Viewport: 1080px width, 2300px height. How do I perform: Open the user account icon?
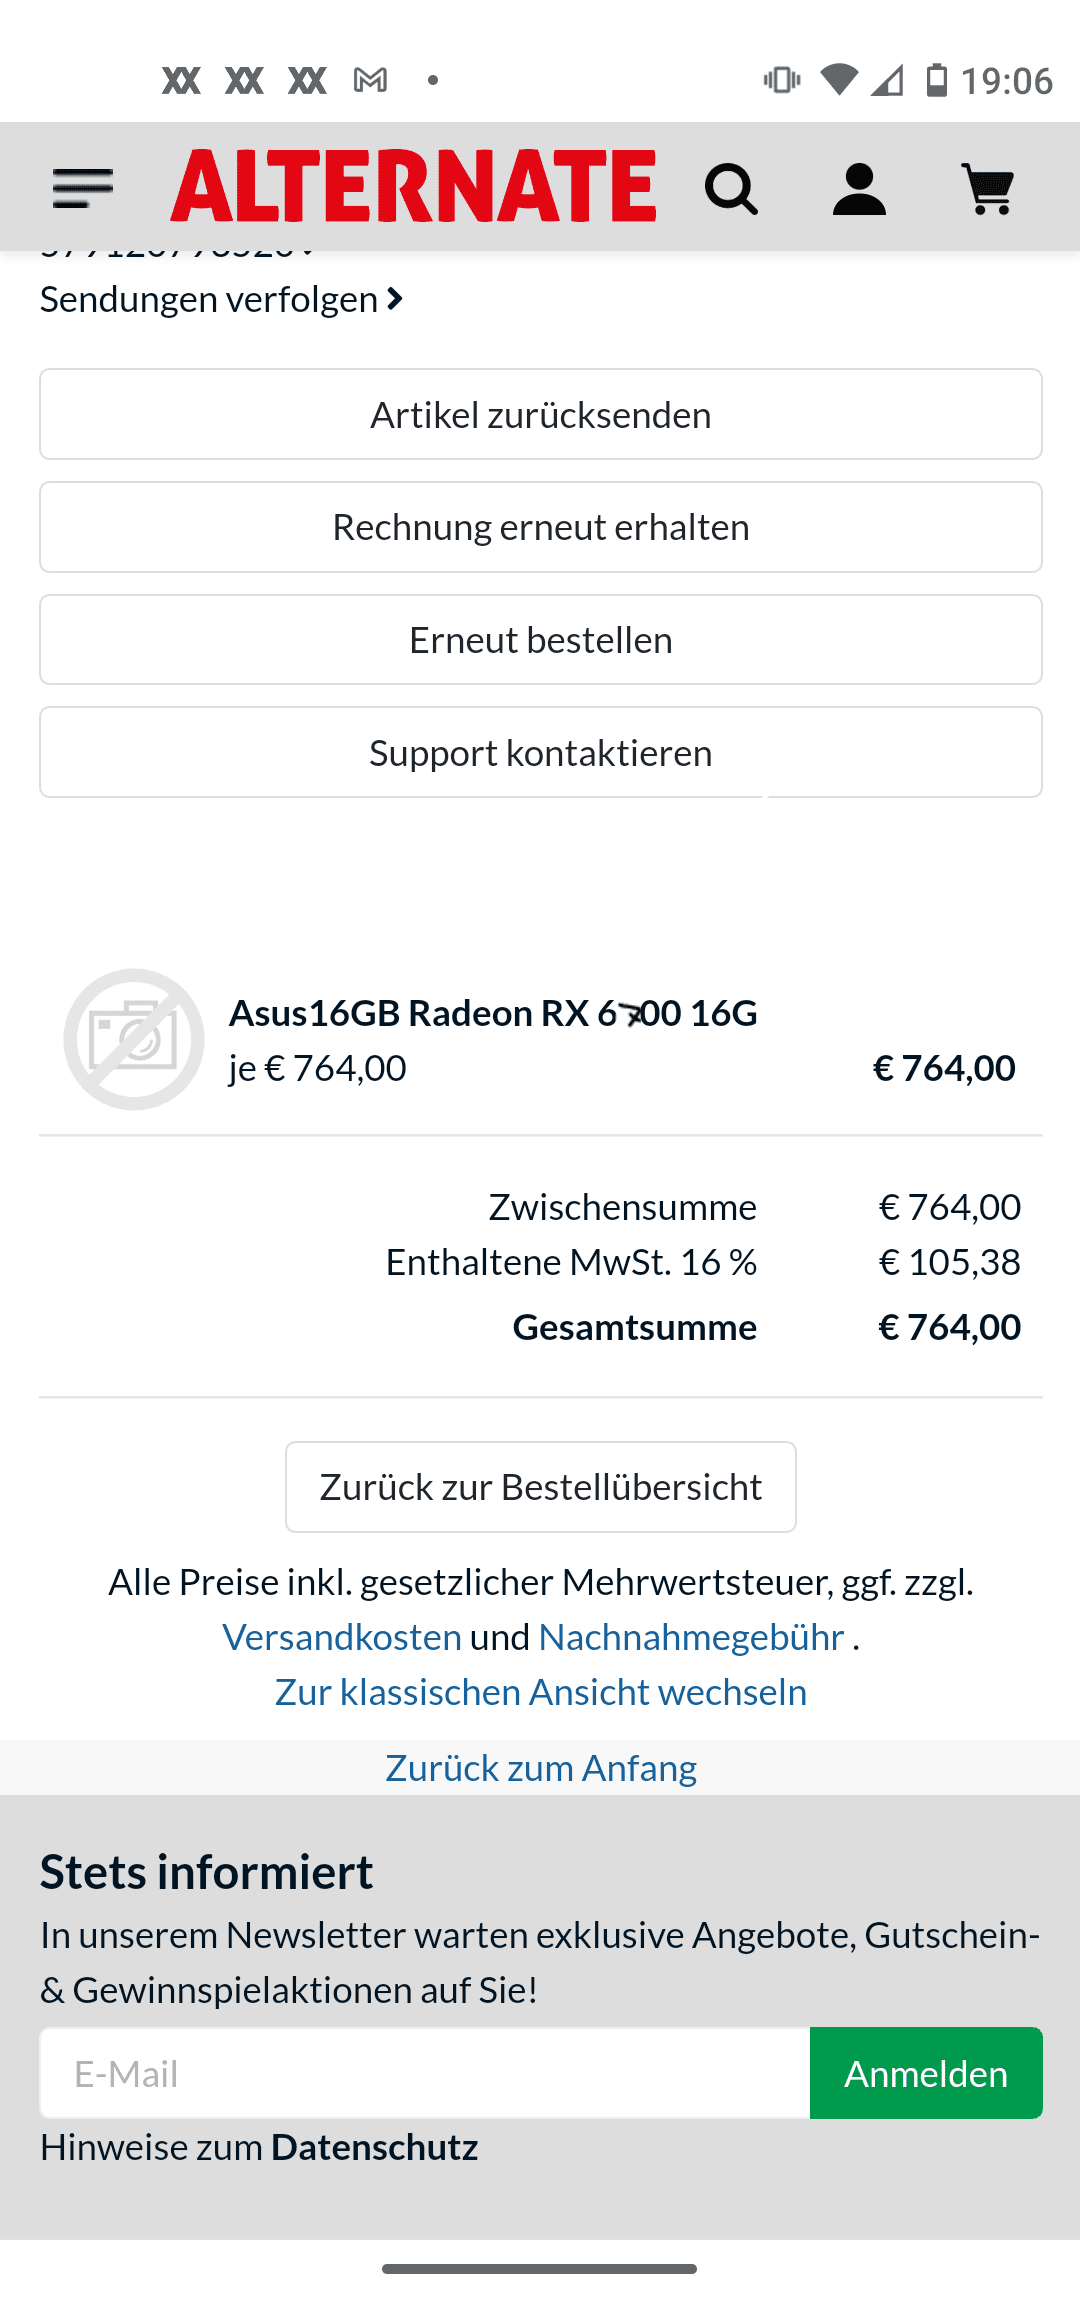859,189
